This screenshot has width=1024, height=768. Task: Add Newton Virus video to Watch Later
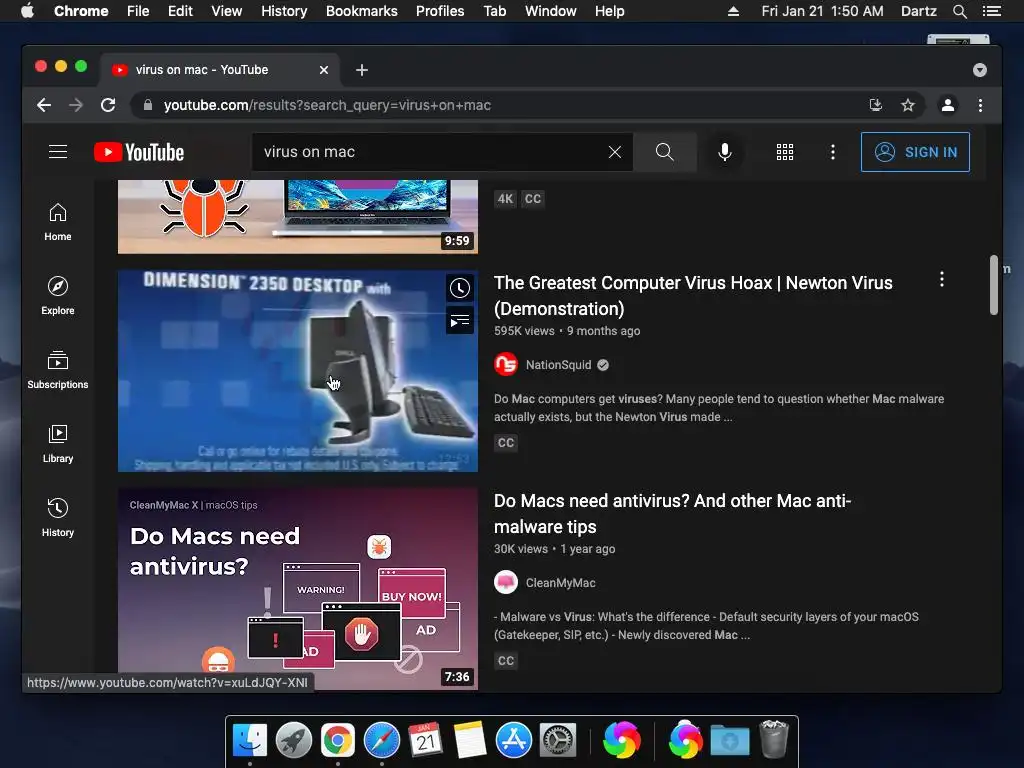[460, 288]
